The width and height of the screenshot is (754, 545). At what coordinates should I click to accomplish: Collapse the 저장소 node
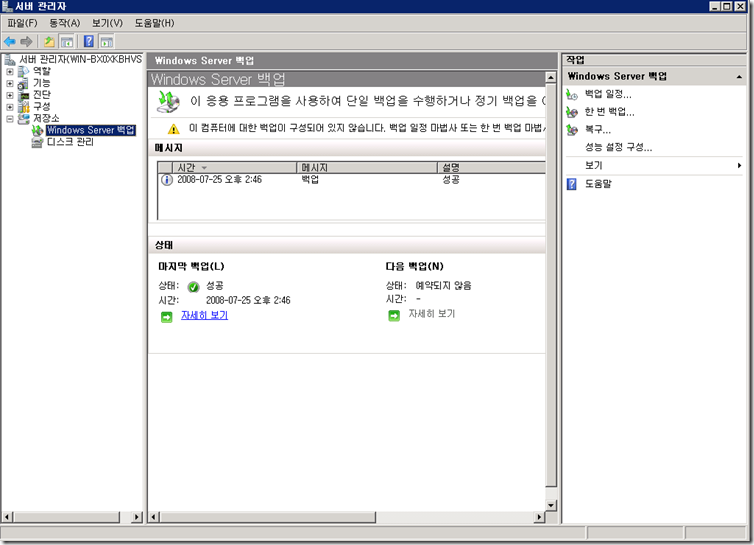[x=10, y=119]
